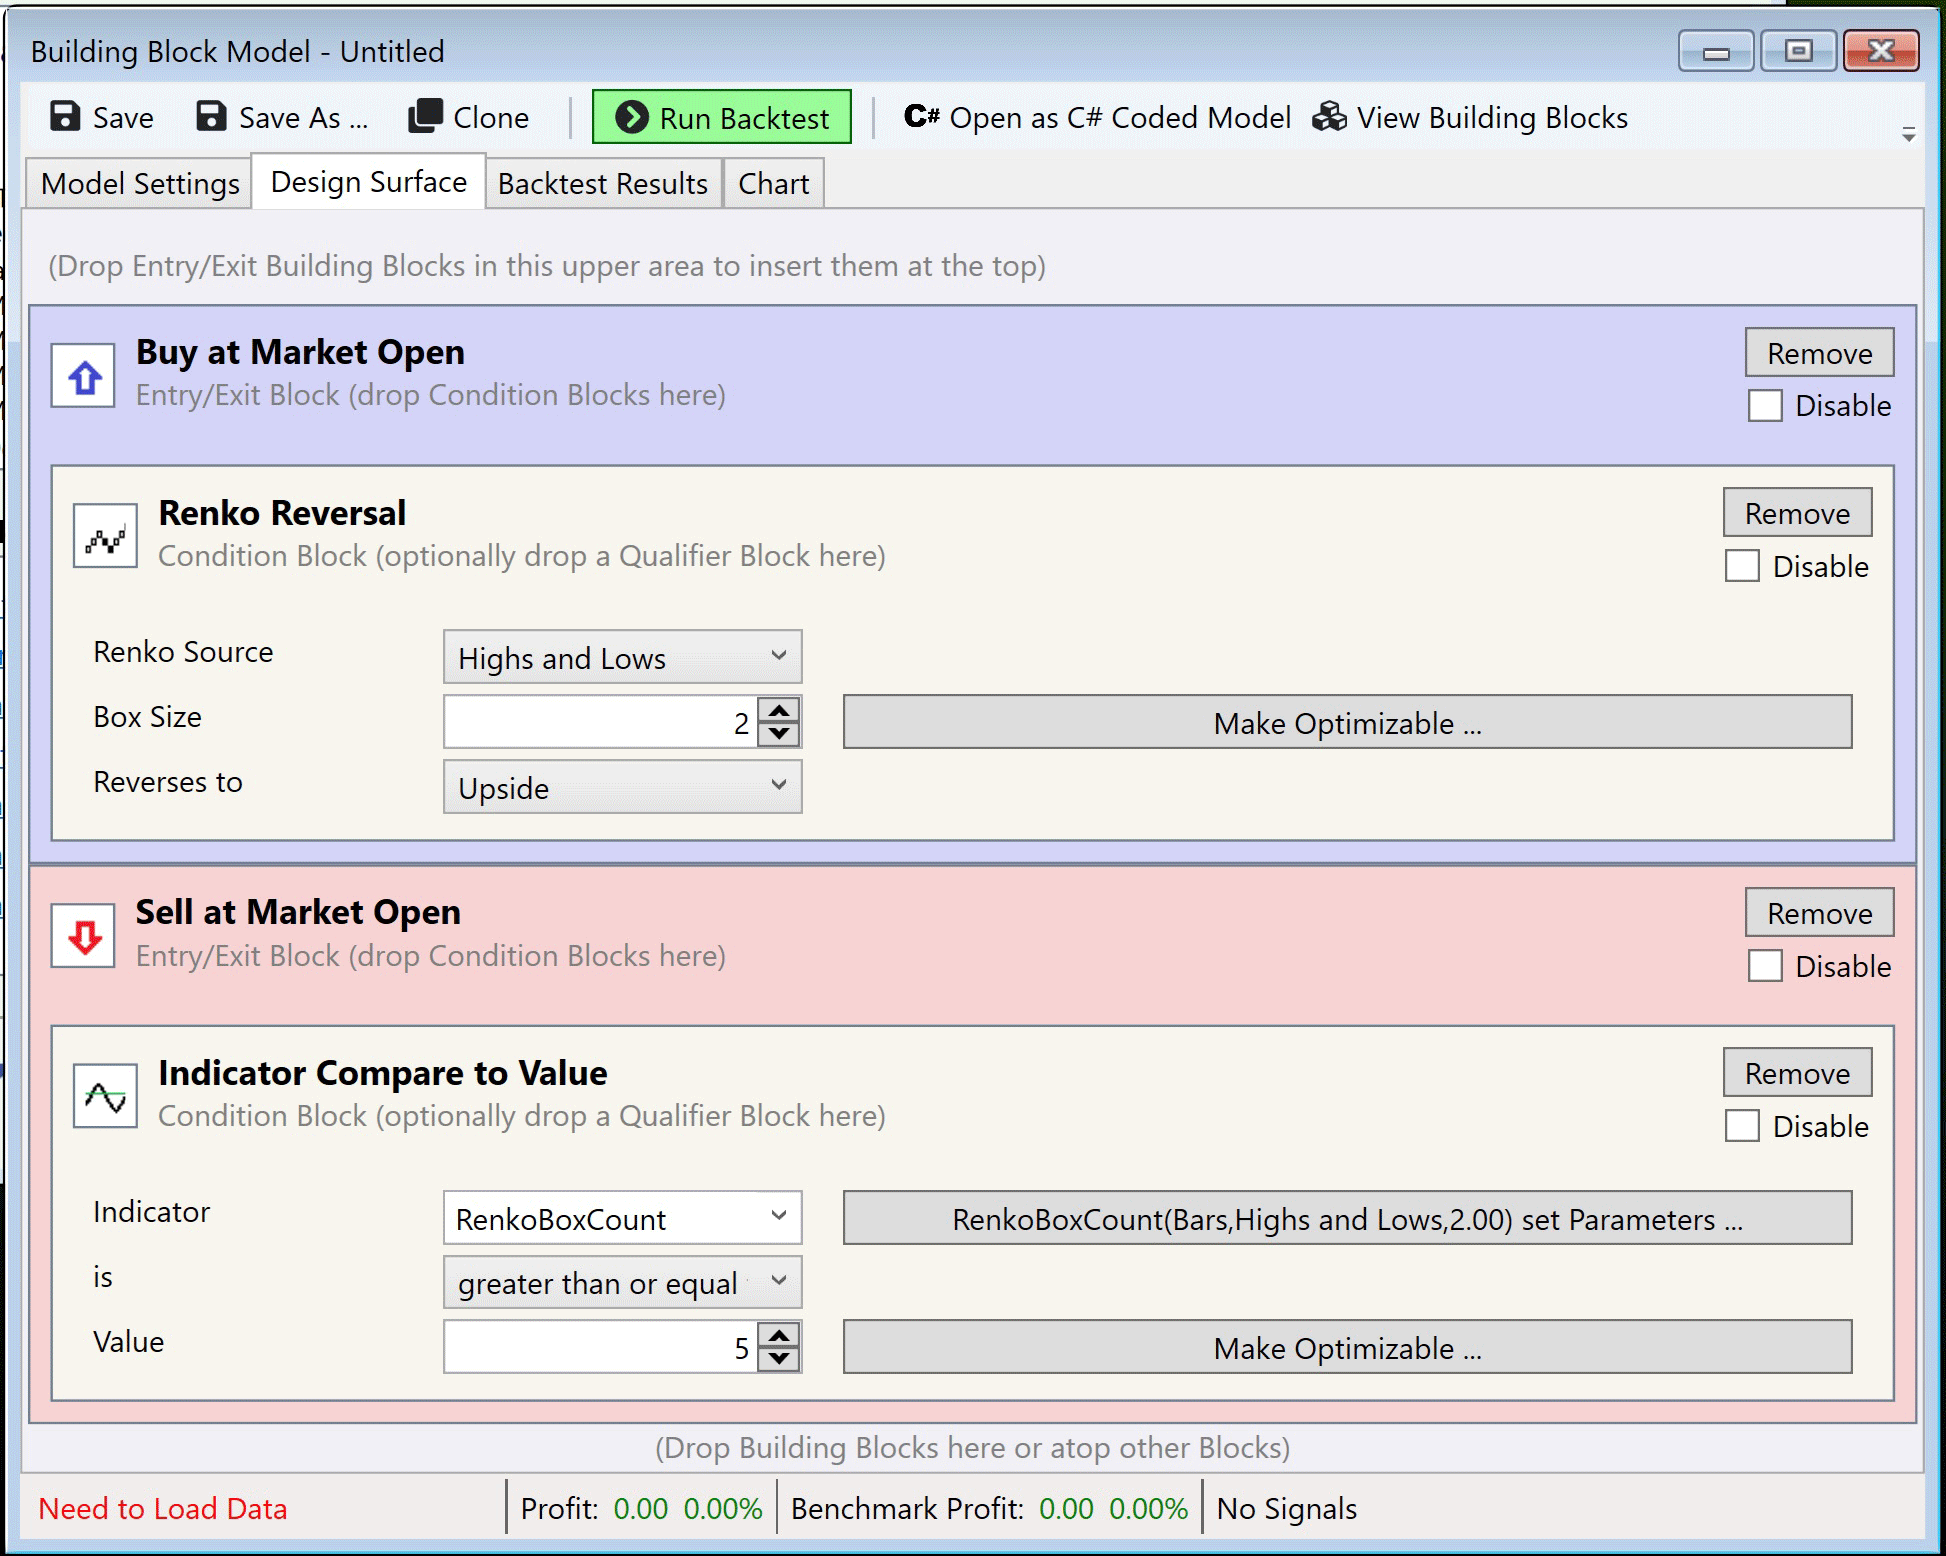1946x1556 pixels.
Task: Click Make Optimizable for Box Size
Action: 1347,722
